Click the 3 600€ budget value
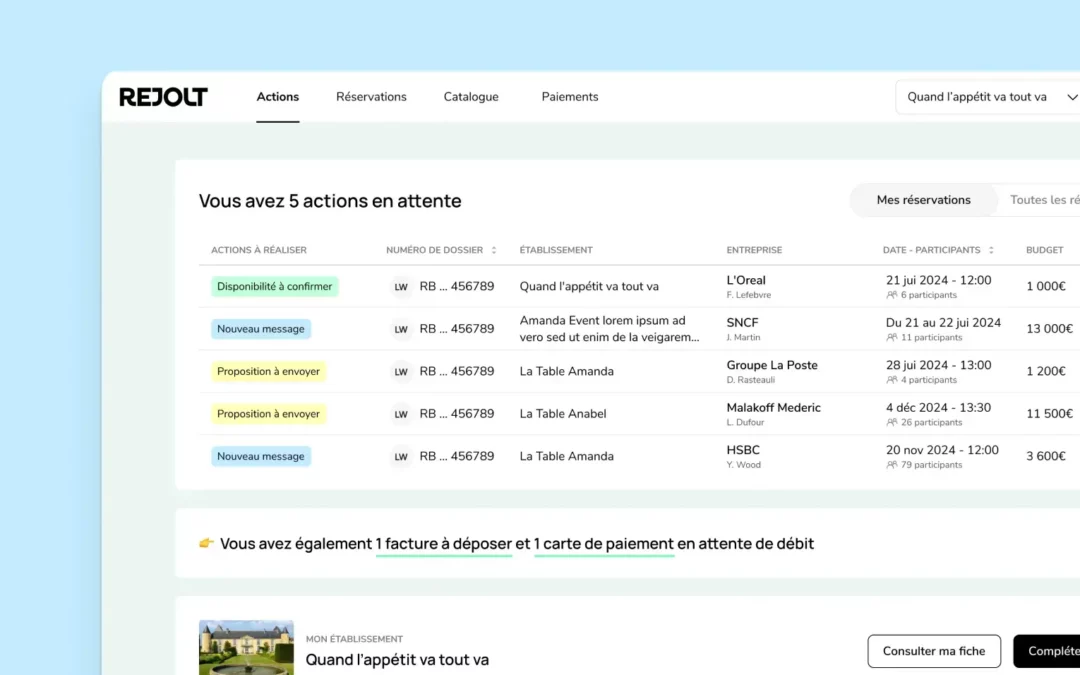1080x675 pixels. (1046, 457)
